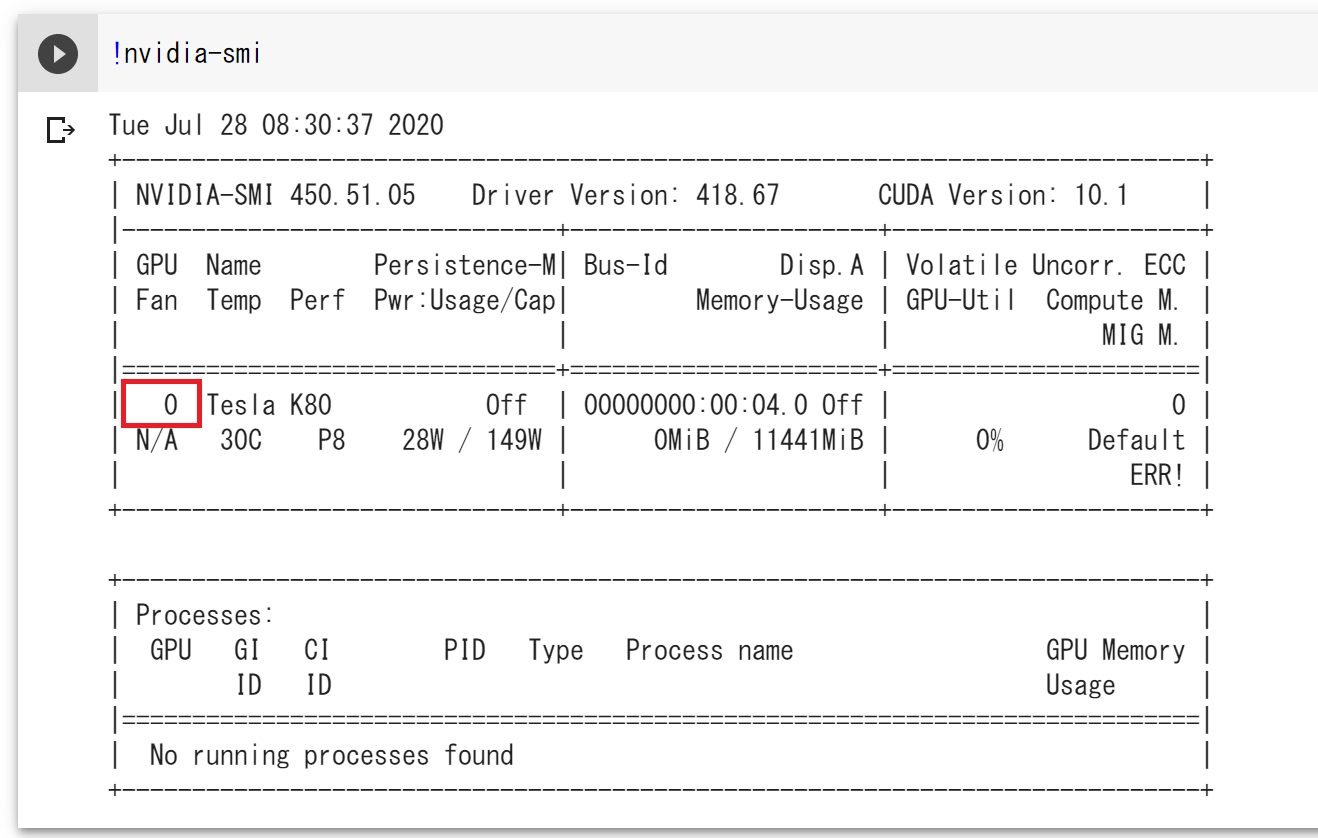This screenshot has width=1318, height=838.
Task: Click the CUDA Version 10.1 text
Action: 1003,195
